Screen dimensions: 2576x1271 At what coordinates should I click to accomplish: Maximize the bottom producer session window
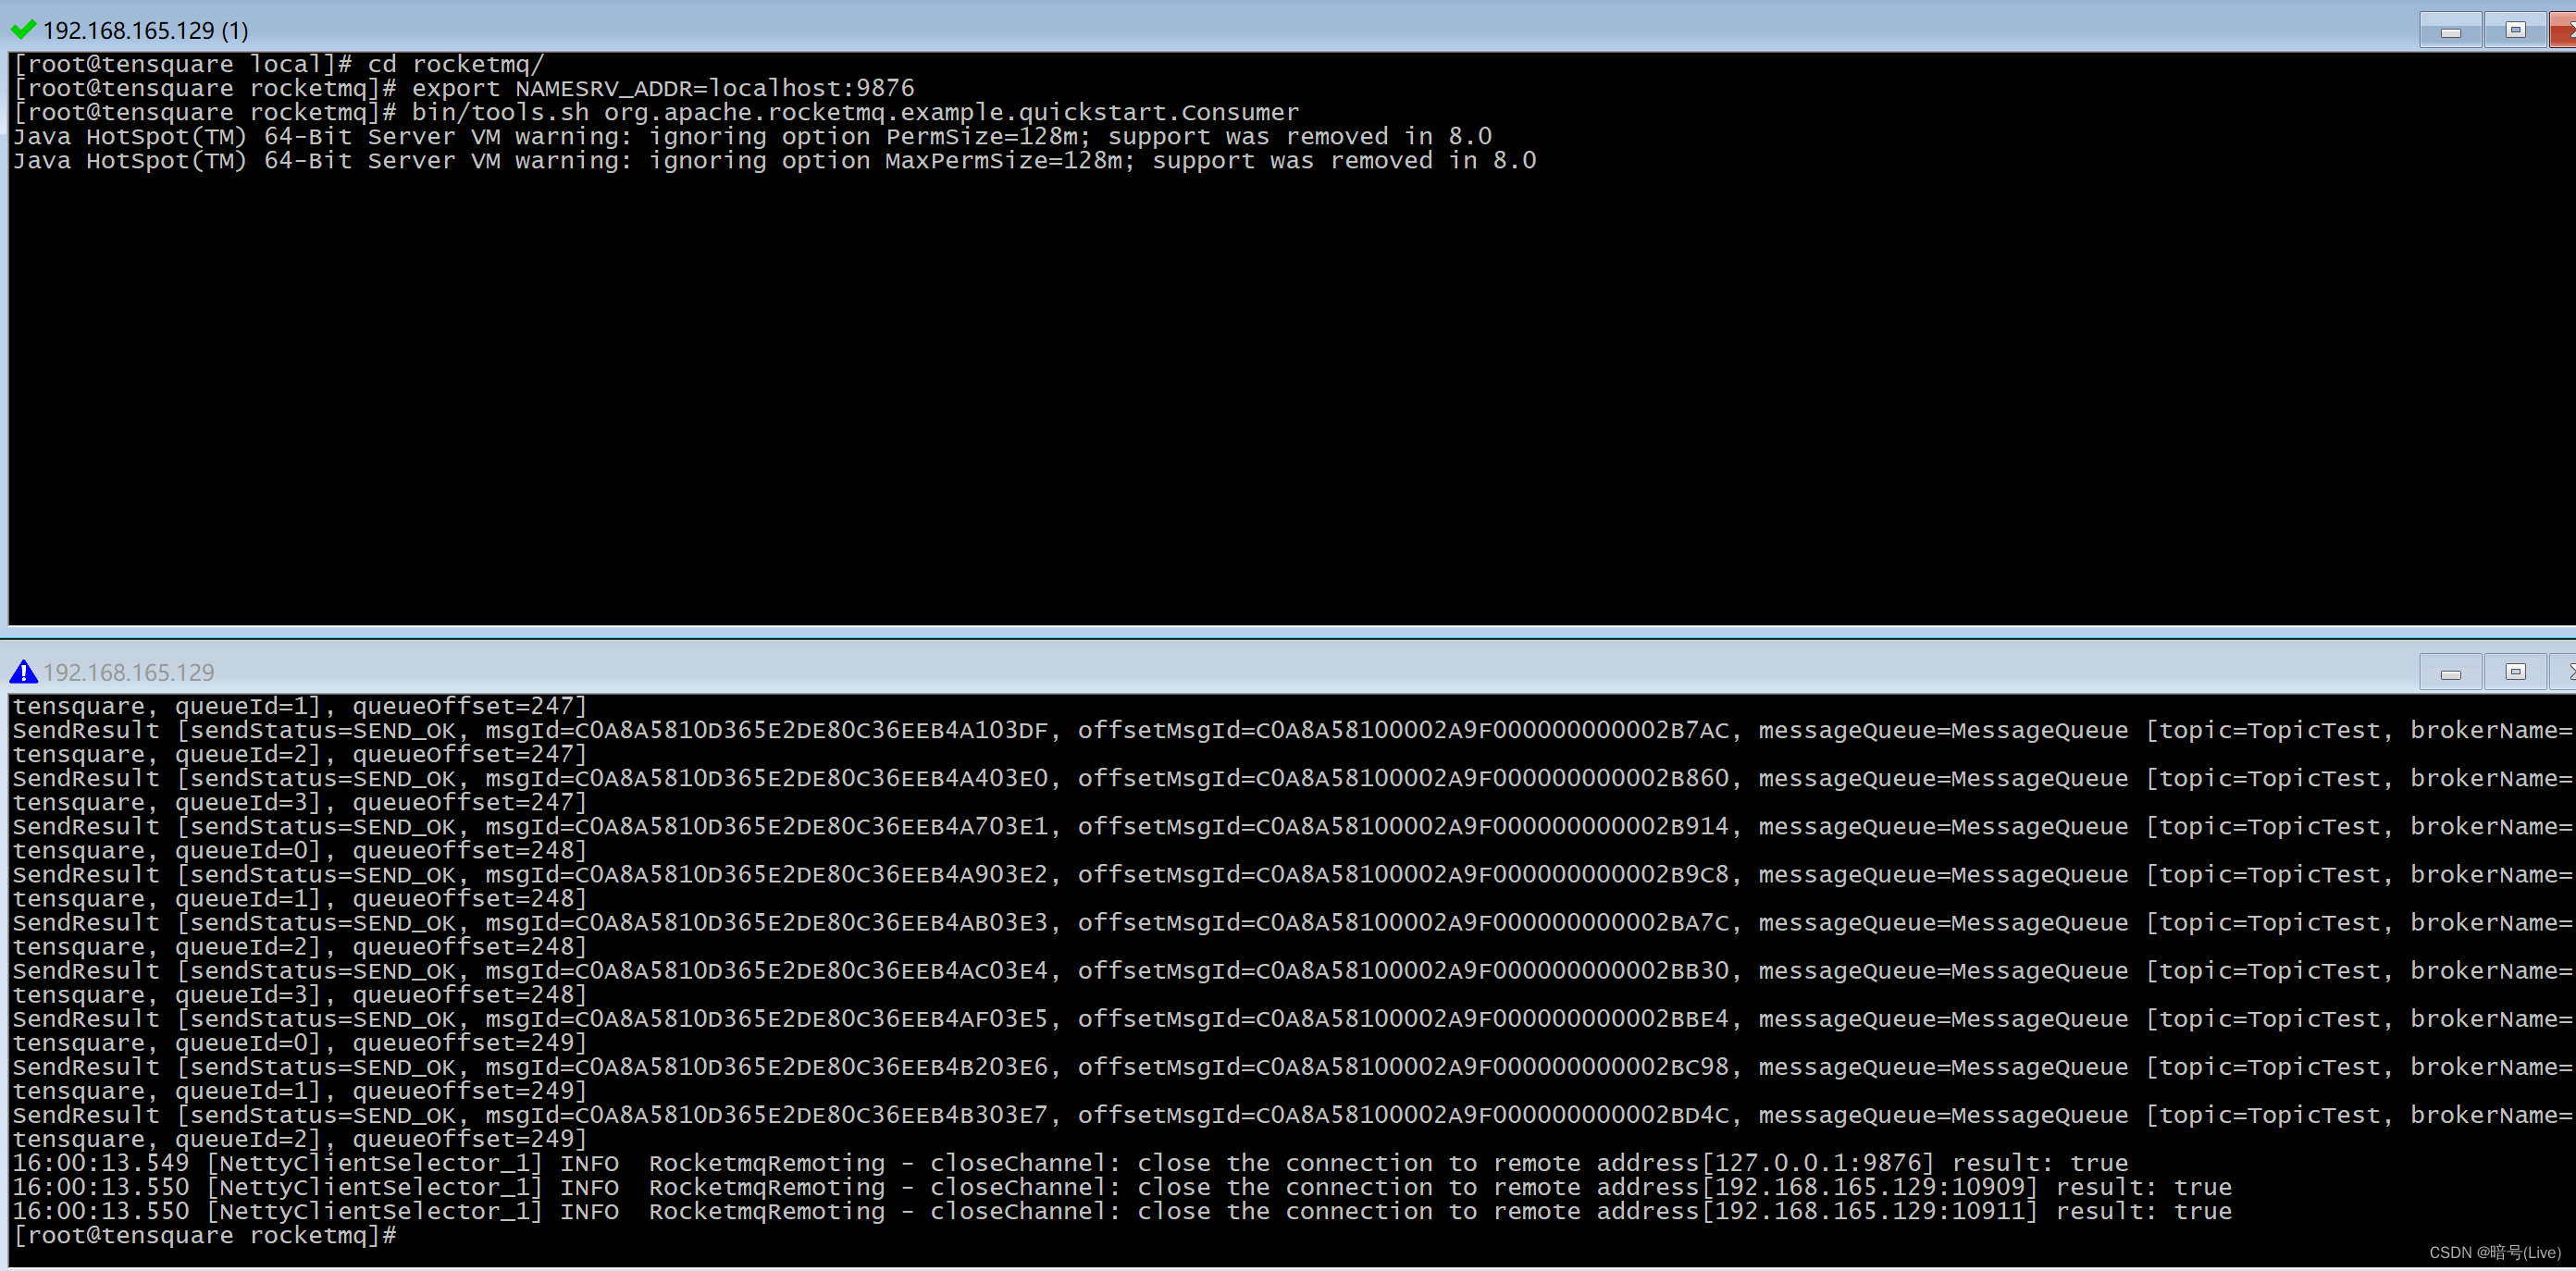[2515, 672]
